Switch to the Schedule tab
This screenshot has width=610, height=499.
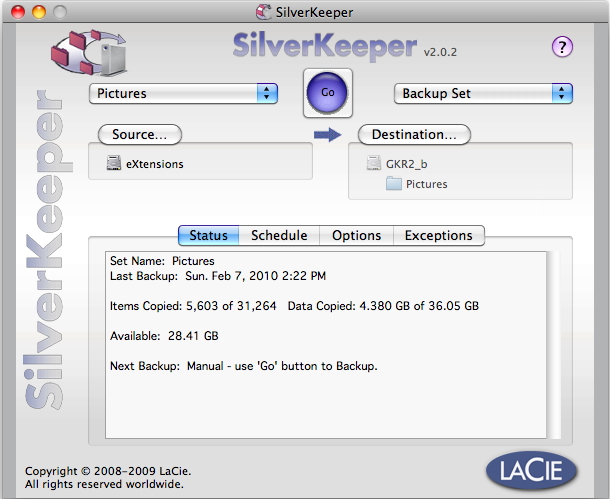pos(279,235)
